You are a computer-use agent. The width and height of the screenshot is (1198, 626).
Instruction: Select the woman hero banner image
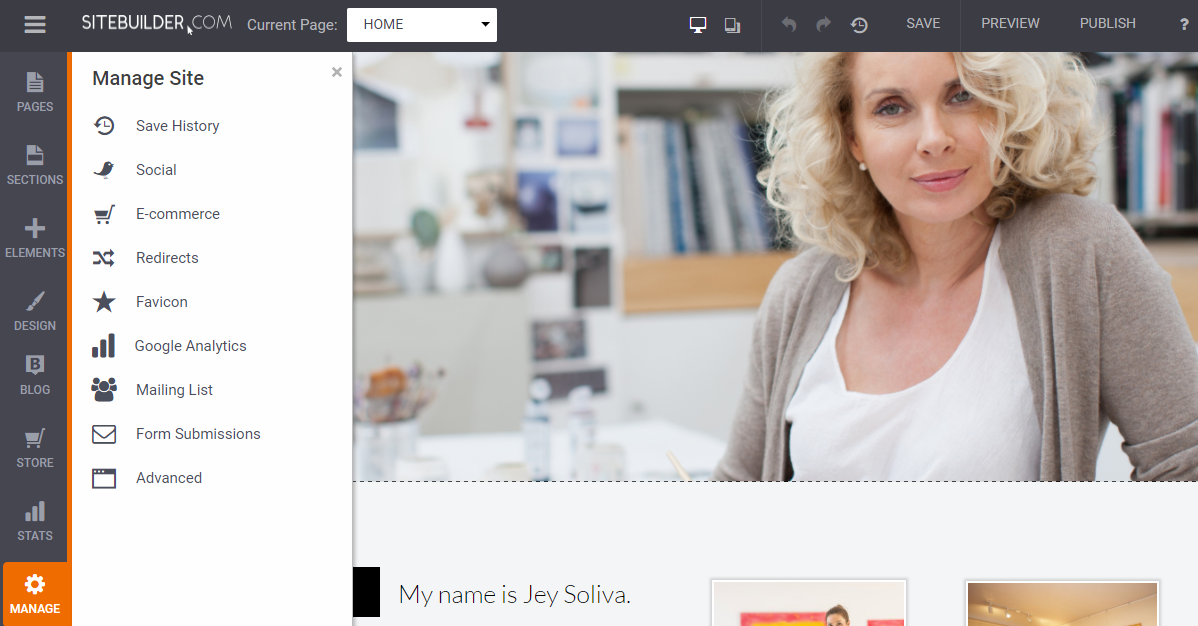click(775, 266)
